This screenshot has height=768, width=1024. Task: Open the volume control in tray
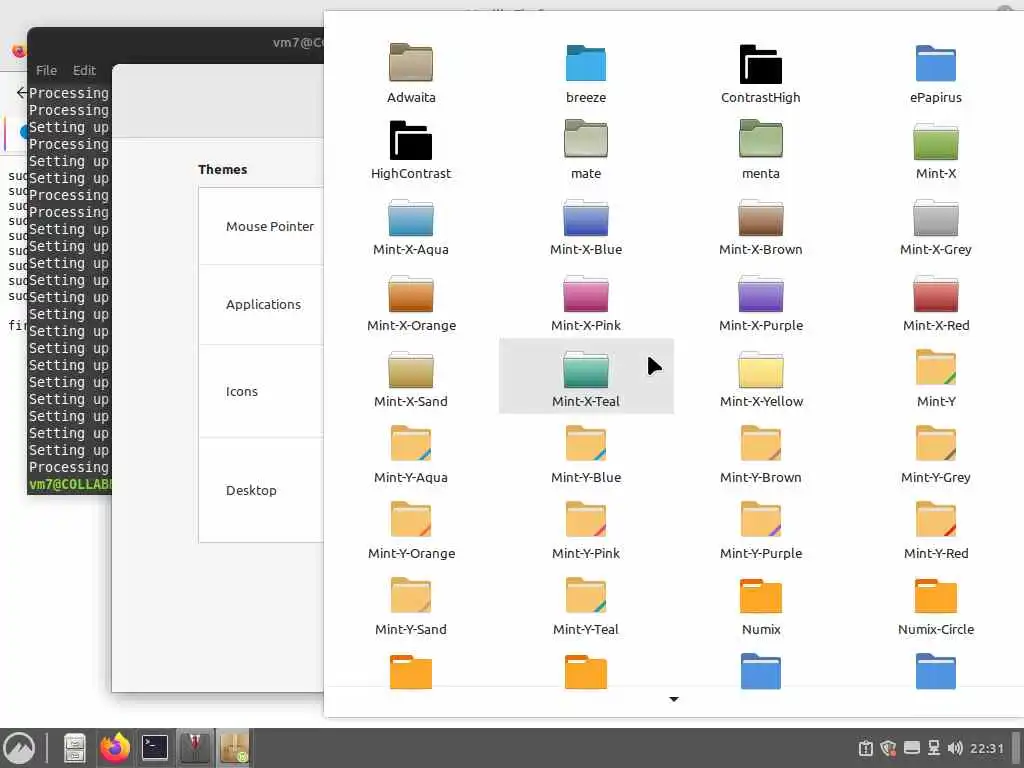point(955,748)
